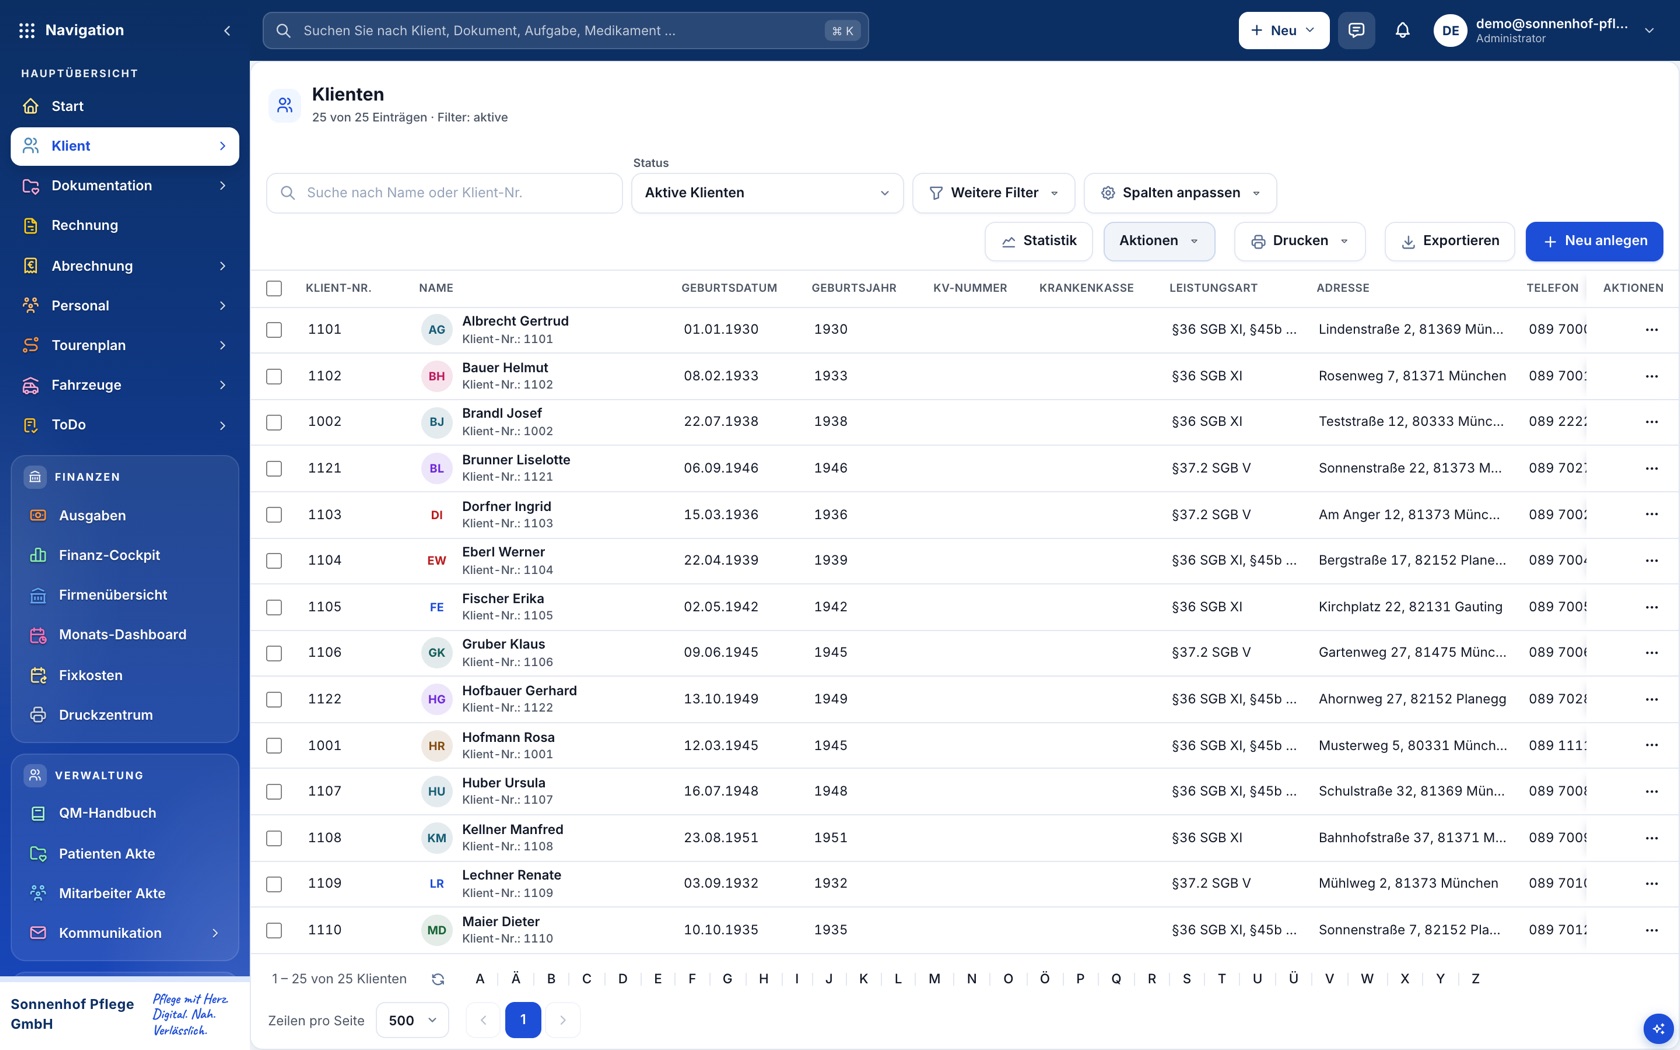The width and height of the screenshot is (1680, 1050).
Task: Click the DE user avatar
Action: (1450, 30)
